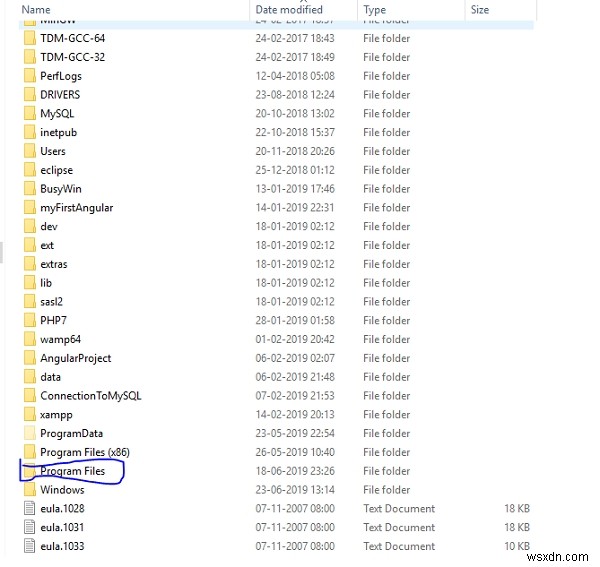Image resolution: width=600 pixels, height=567 pixels.
Task: Select the BusyWin folder name
Action: click(x=61, y=189)
